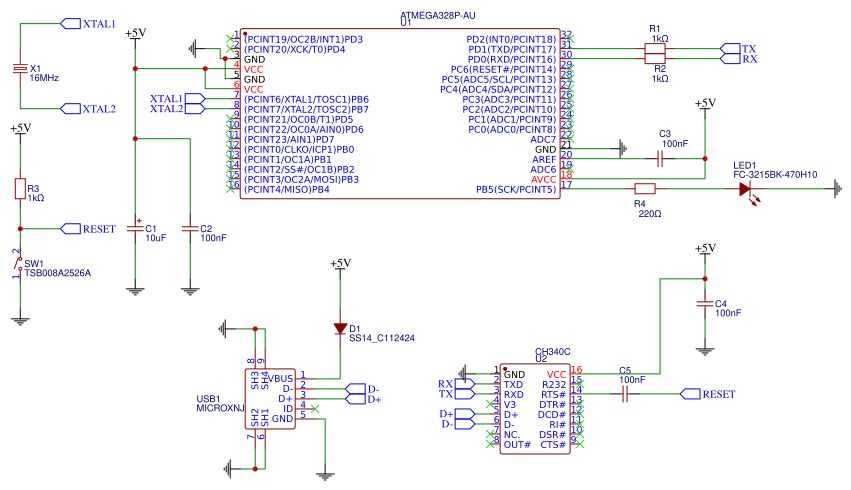
Task: Select the C2 capacitor symbol
Action: (190, 228)
